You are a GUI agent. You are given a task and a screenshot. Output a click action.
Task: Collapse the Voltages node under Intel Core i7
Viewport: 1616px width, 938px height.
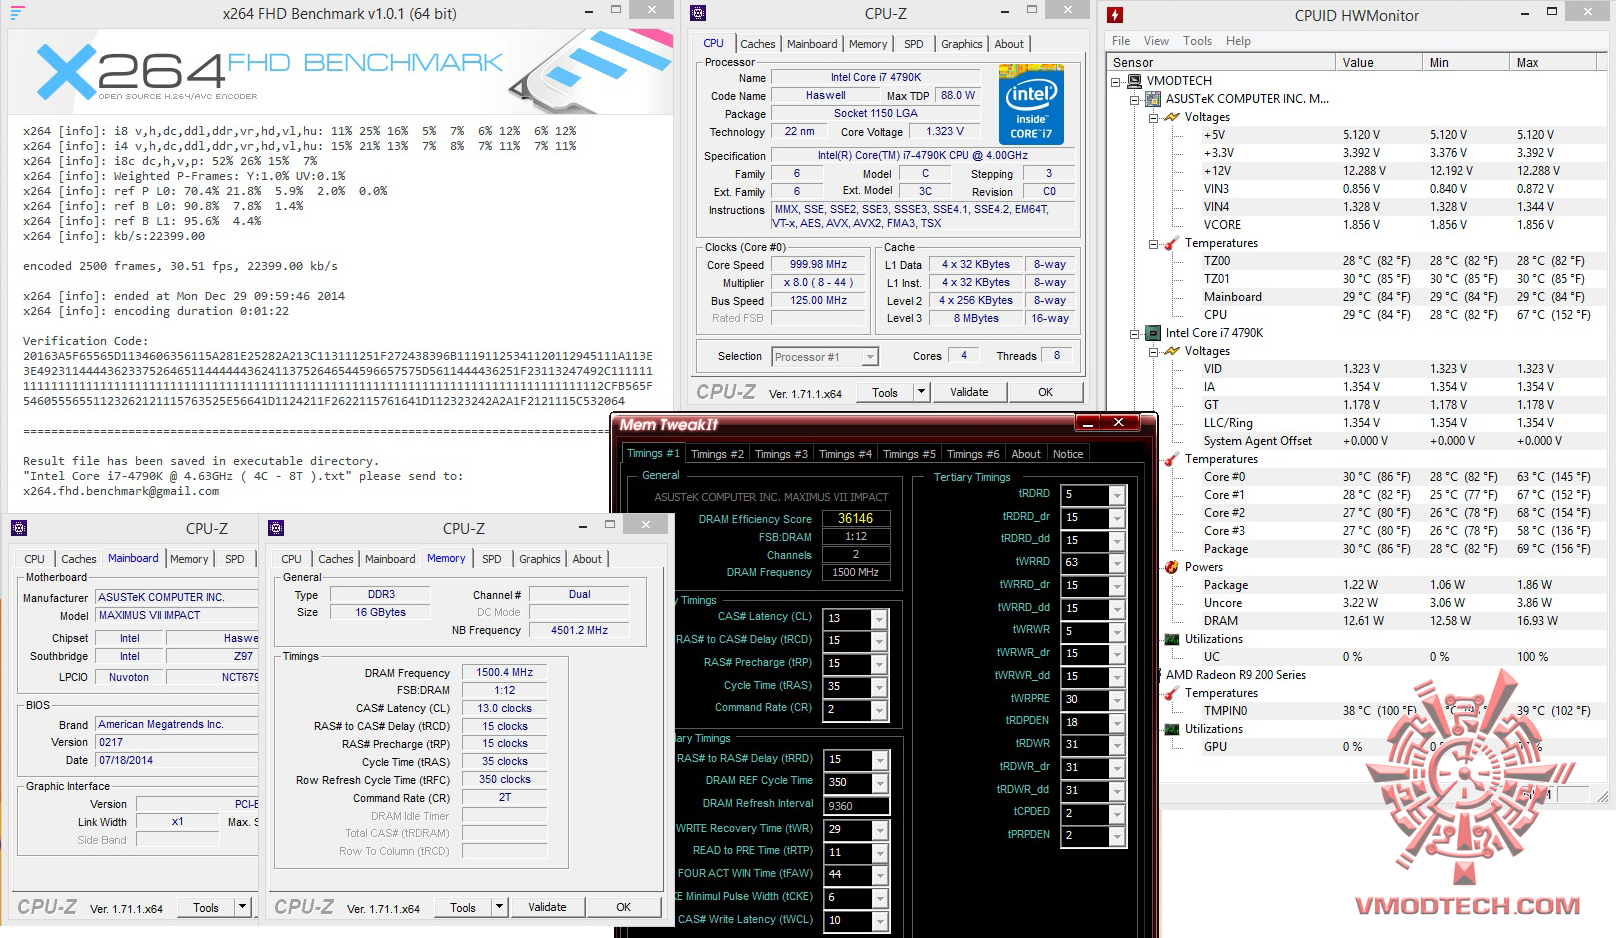point(1153,352)
